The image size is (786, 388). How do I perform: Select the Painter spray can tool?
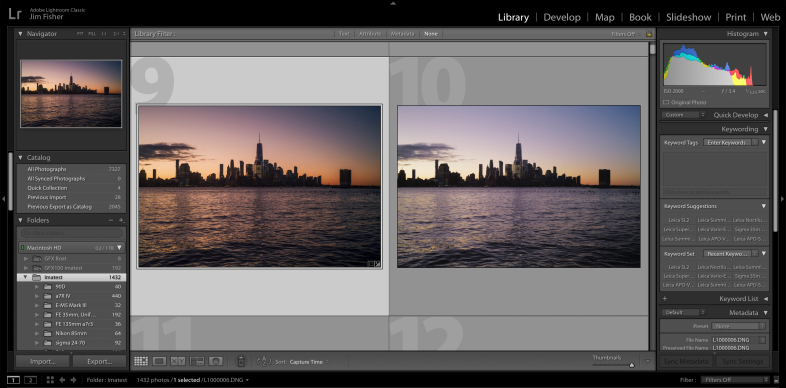click(241, 361)
